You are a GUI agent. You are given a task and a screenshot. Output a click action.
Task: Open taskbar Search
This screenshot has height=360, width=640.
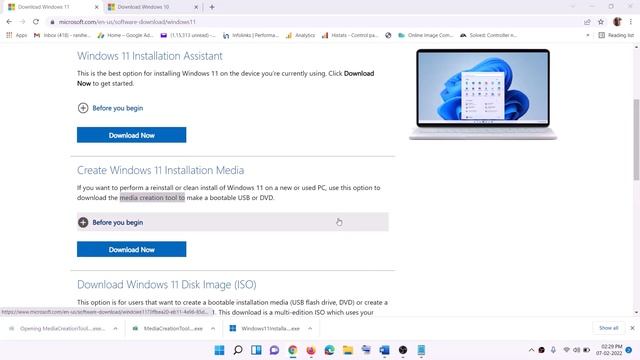click(x=238, y=350)
